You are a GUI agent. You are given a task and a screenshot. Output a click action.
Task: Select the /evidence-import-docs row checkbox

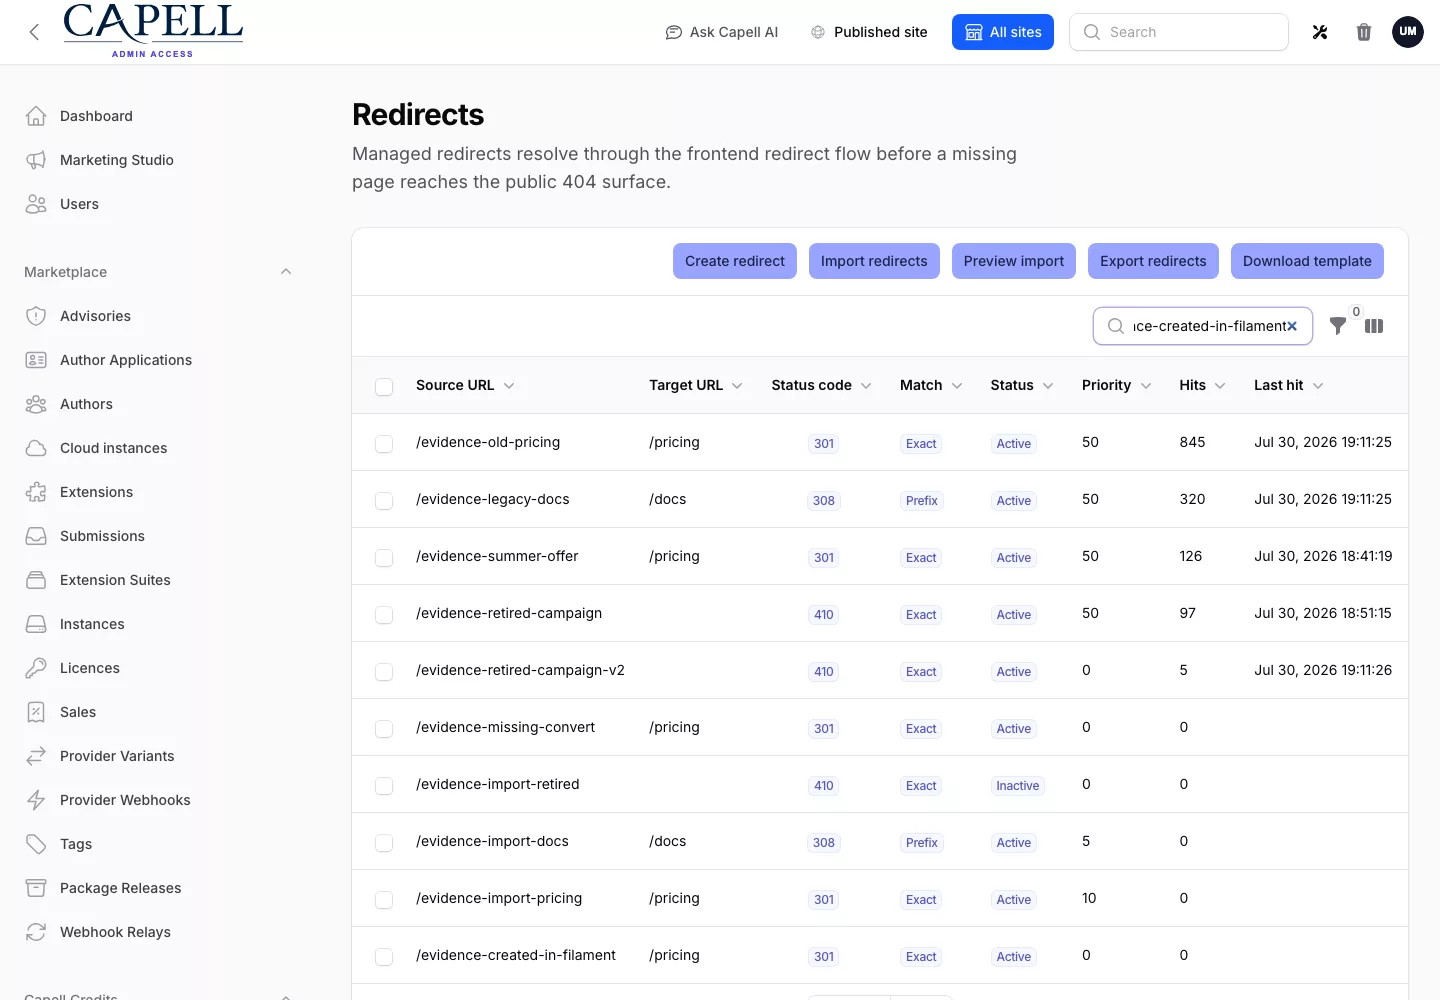tap(384, 842)
